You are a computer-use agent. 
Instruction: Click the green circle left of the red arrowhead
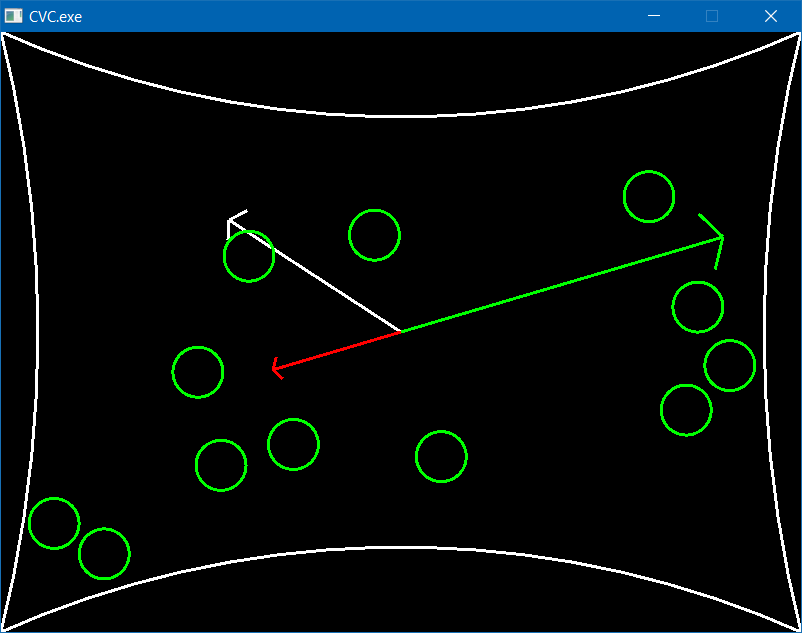click(x=198, y=372)
